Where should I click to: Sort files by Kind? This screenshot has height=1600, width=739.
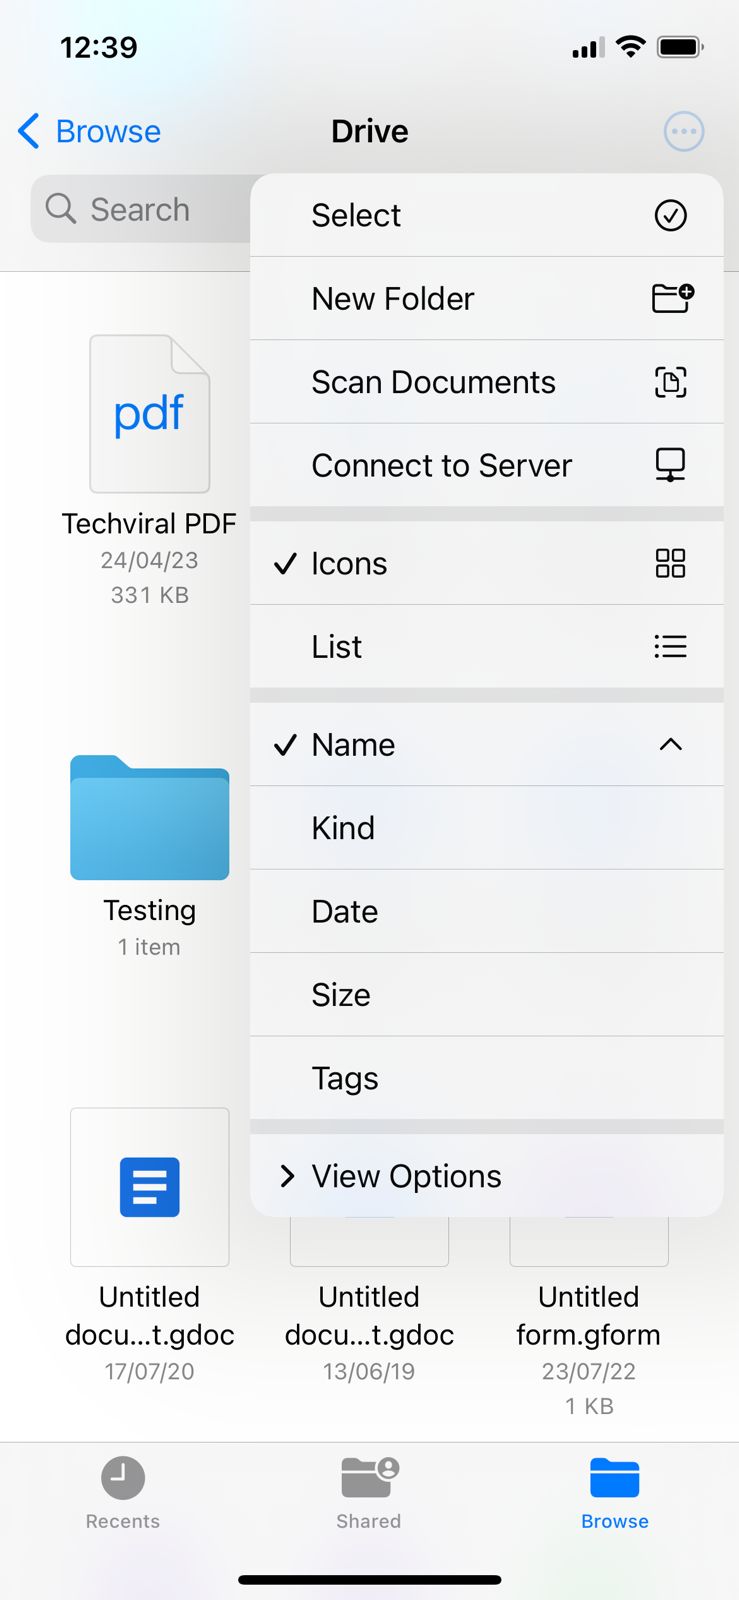click(x=343, y=828)
